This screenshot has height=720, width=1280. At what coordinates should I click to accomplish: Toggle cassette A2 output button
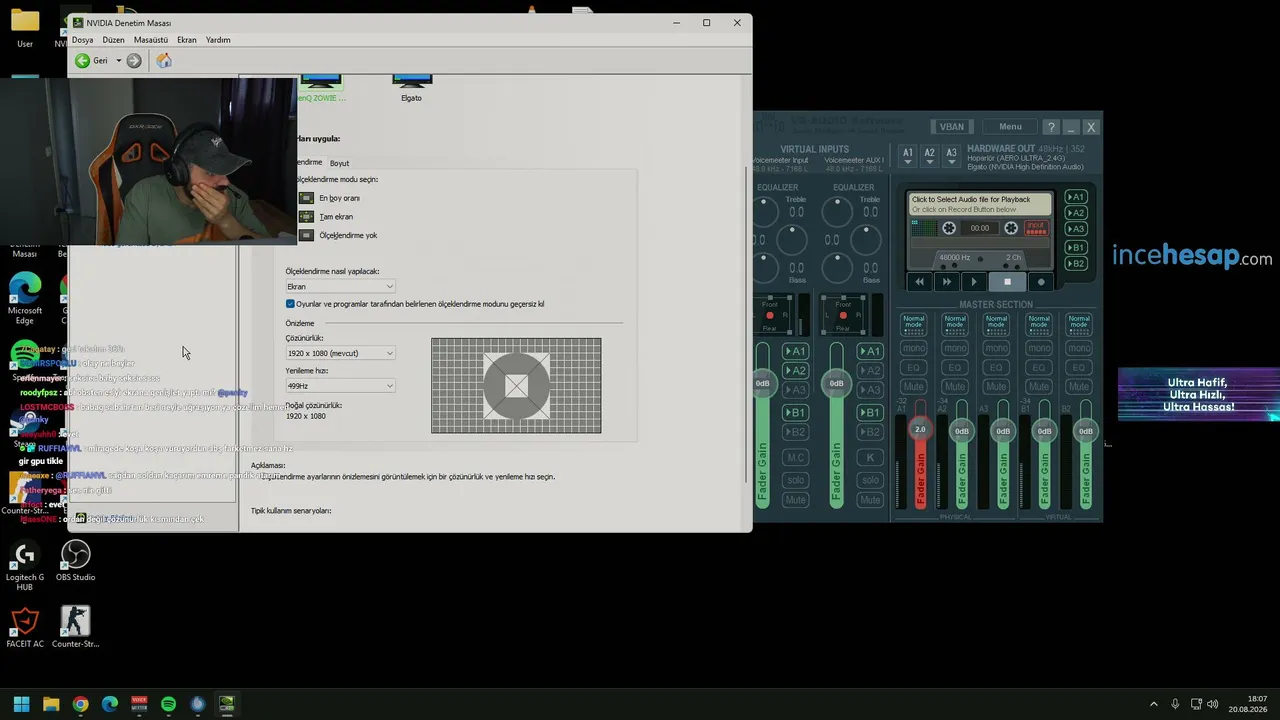tap(1076, 213)
